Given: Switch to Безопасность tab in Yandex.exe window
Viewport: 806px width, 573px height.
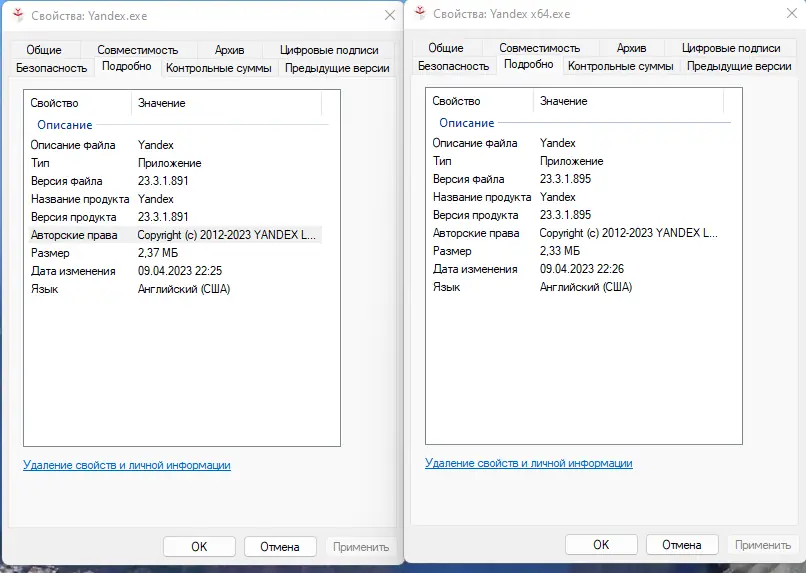Looking at the screenshot, I should [x=51, y=68].
